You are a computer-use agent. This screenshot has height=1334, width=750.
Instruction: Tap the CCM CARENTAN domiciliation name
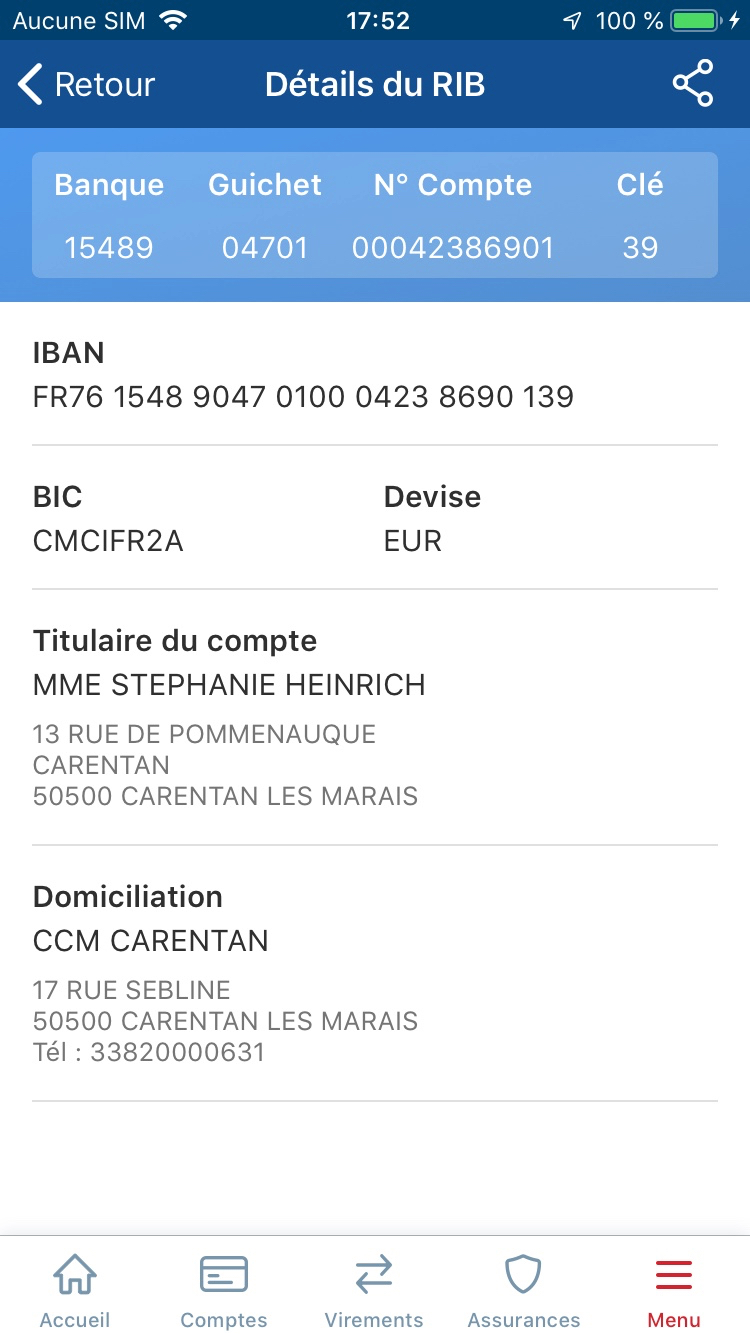pyautogui.click(x=151, y=941)
